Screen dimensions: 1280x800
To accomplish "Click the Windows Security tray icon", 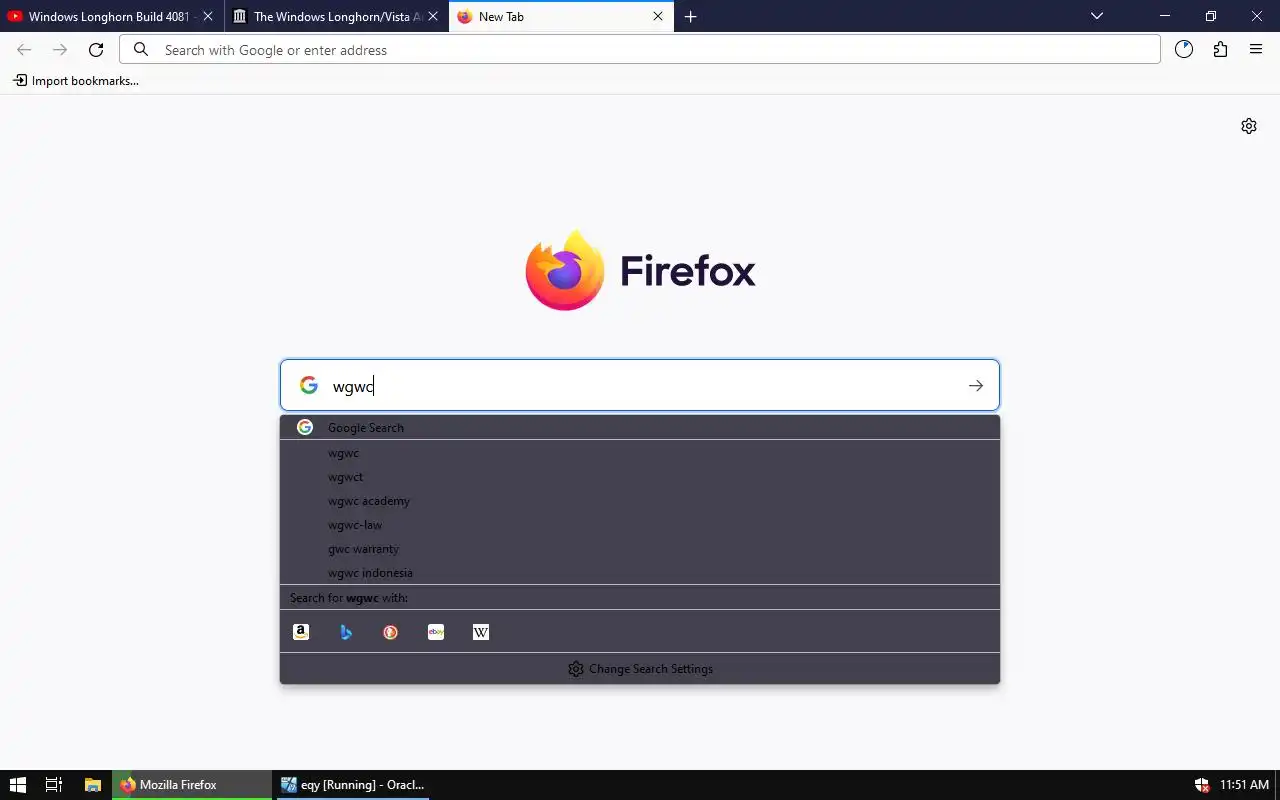I will click(x=1201, y=785).
